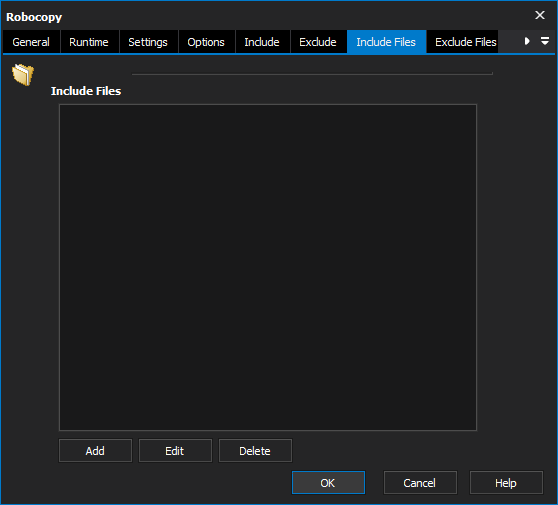Open the Include tab
This screenshot has width=558, height=505.
262,42
